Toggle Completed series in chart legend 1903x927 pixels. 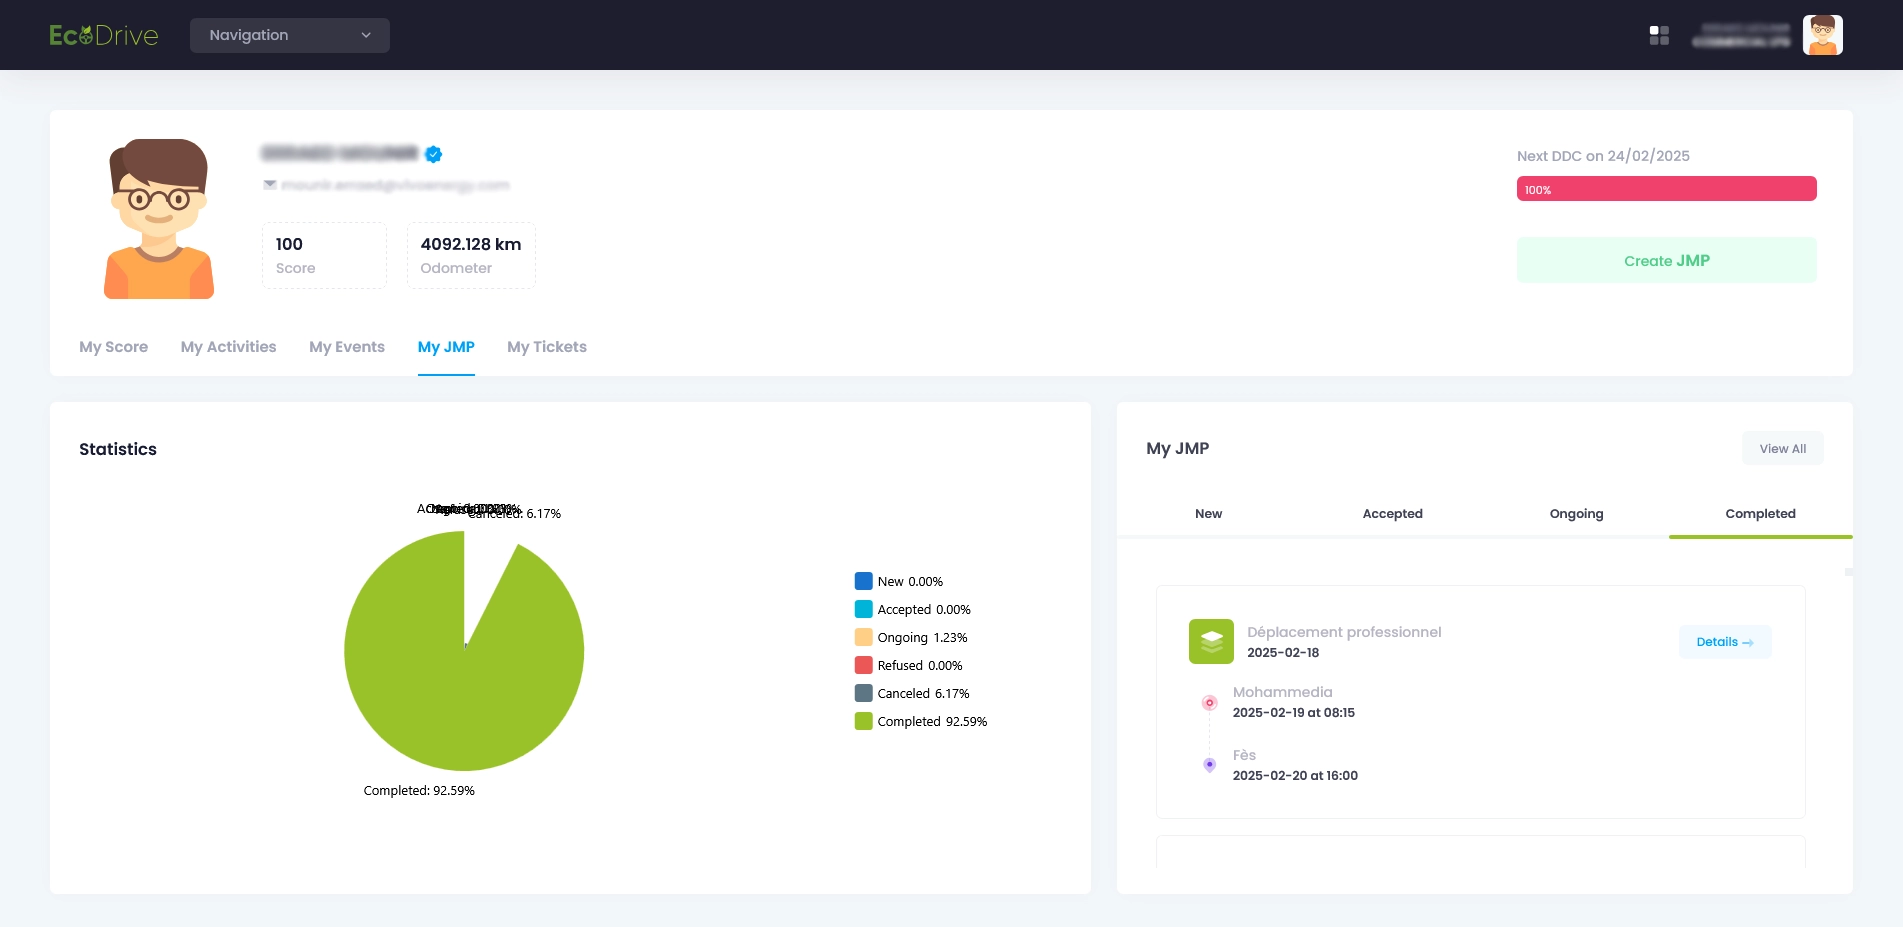click(x=920, y=722)
